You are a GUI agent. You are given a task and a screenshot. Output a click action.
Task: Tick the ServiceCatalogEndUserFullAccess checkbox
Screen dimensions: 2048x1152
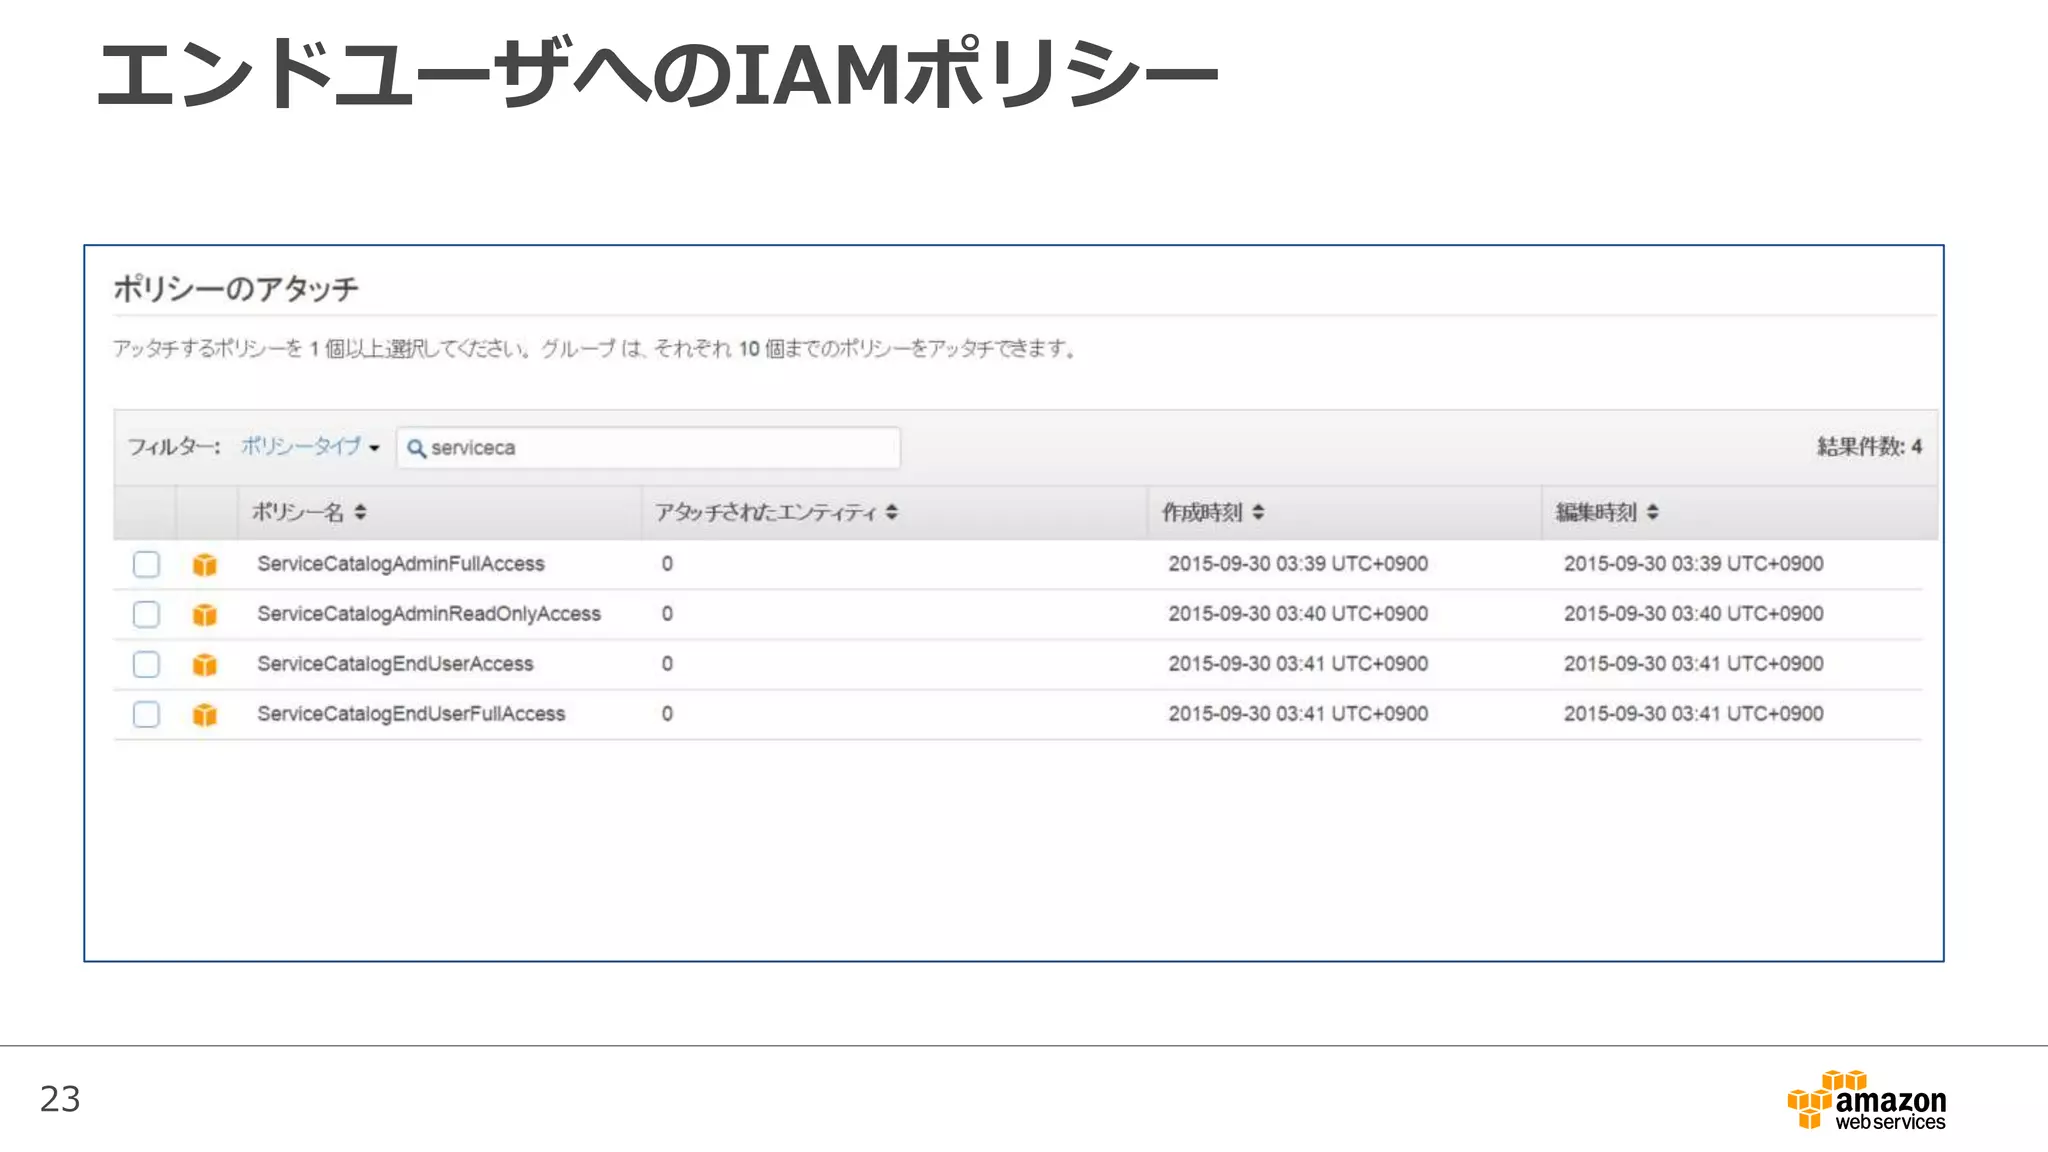coord(146,714)
